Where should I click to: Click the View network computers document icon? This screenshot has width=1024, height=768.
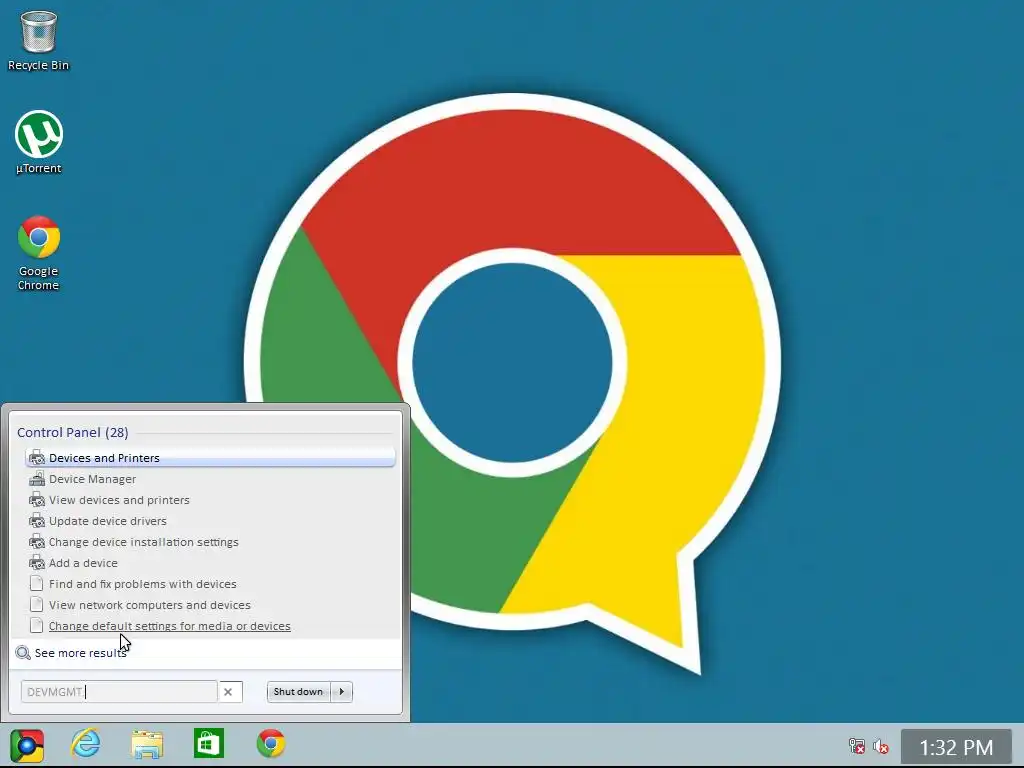pyautogui.click(x=37, y=605)
